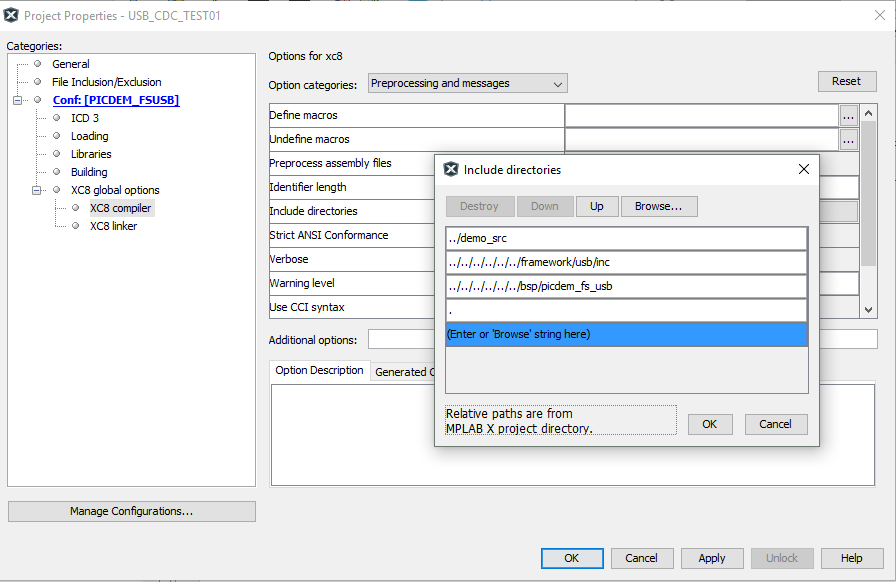896x582 pixels.
Task: Click the Undefine macros option label
Action: coord(309,139)
